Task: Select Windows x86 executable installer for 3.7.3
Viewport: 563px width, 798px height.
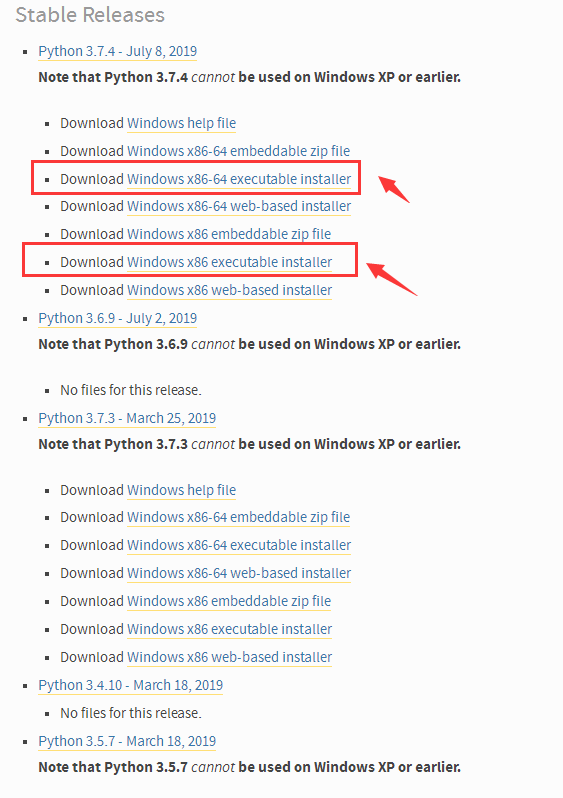Action: [x=229, y=629]
